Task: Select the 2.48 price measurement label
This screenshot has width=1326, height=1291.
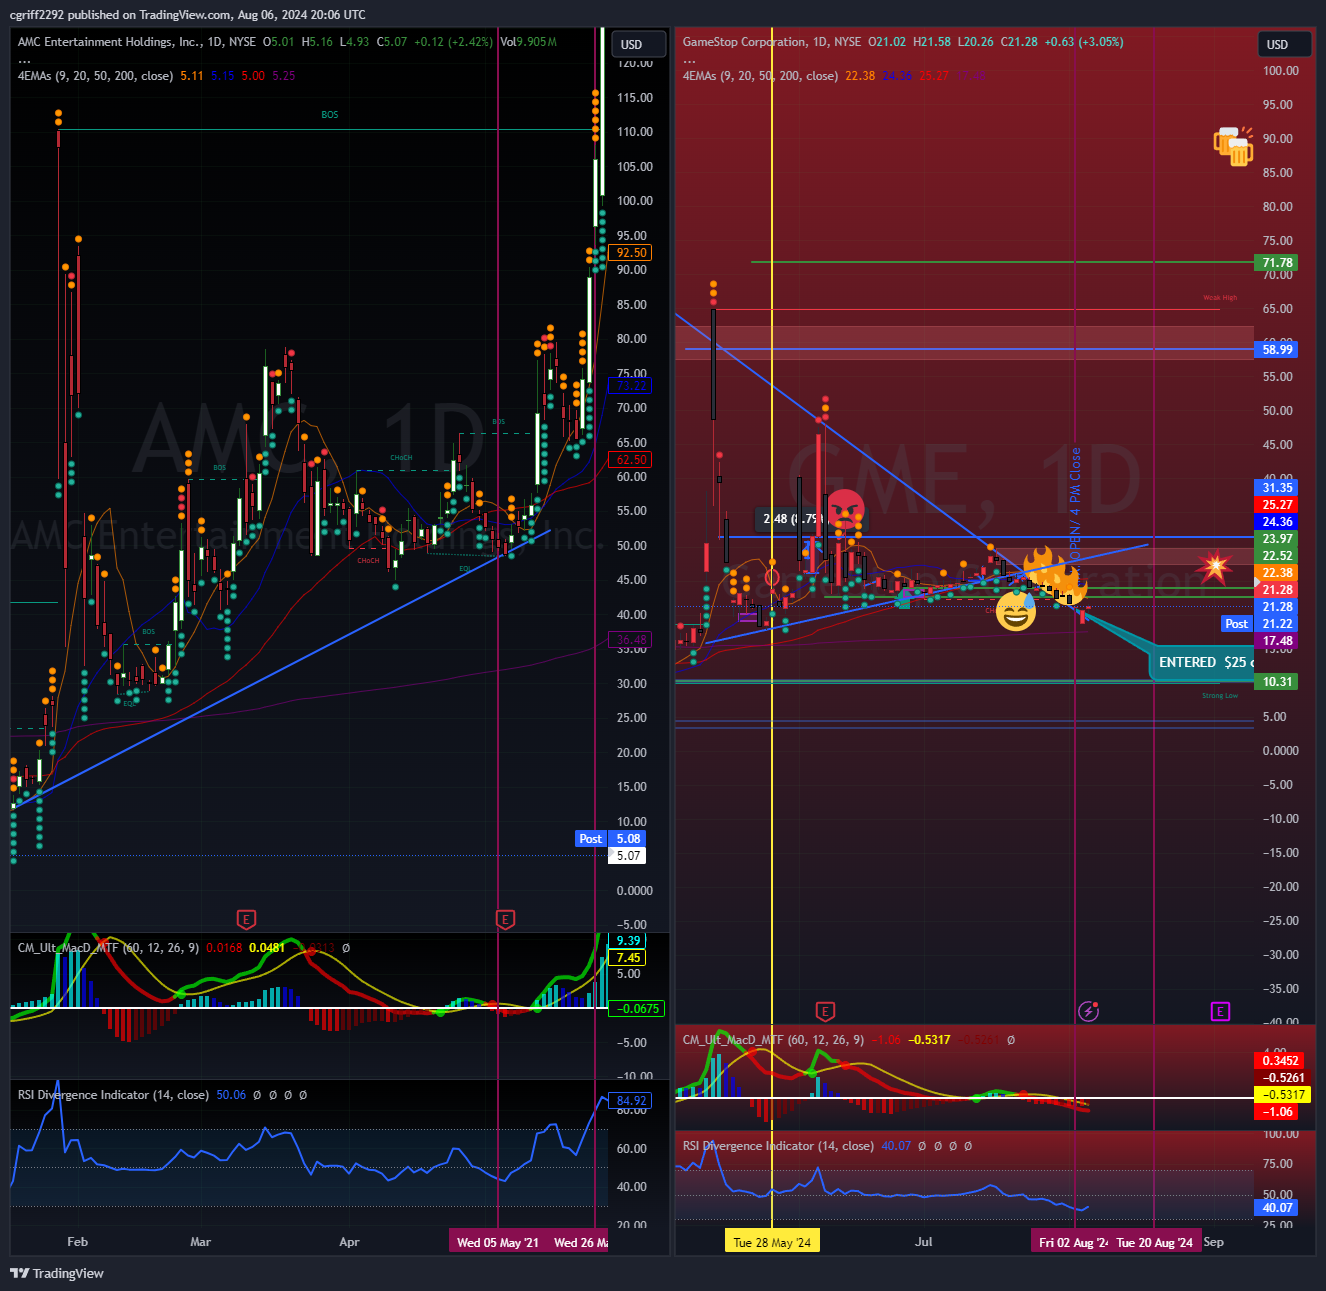Action: point(793,518)
